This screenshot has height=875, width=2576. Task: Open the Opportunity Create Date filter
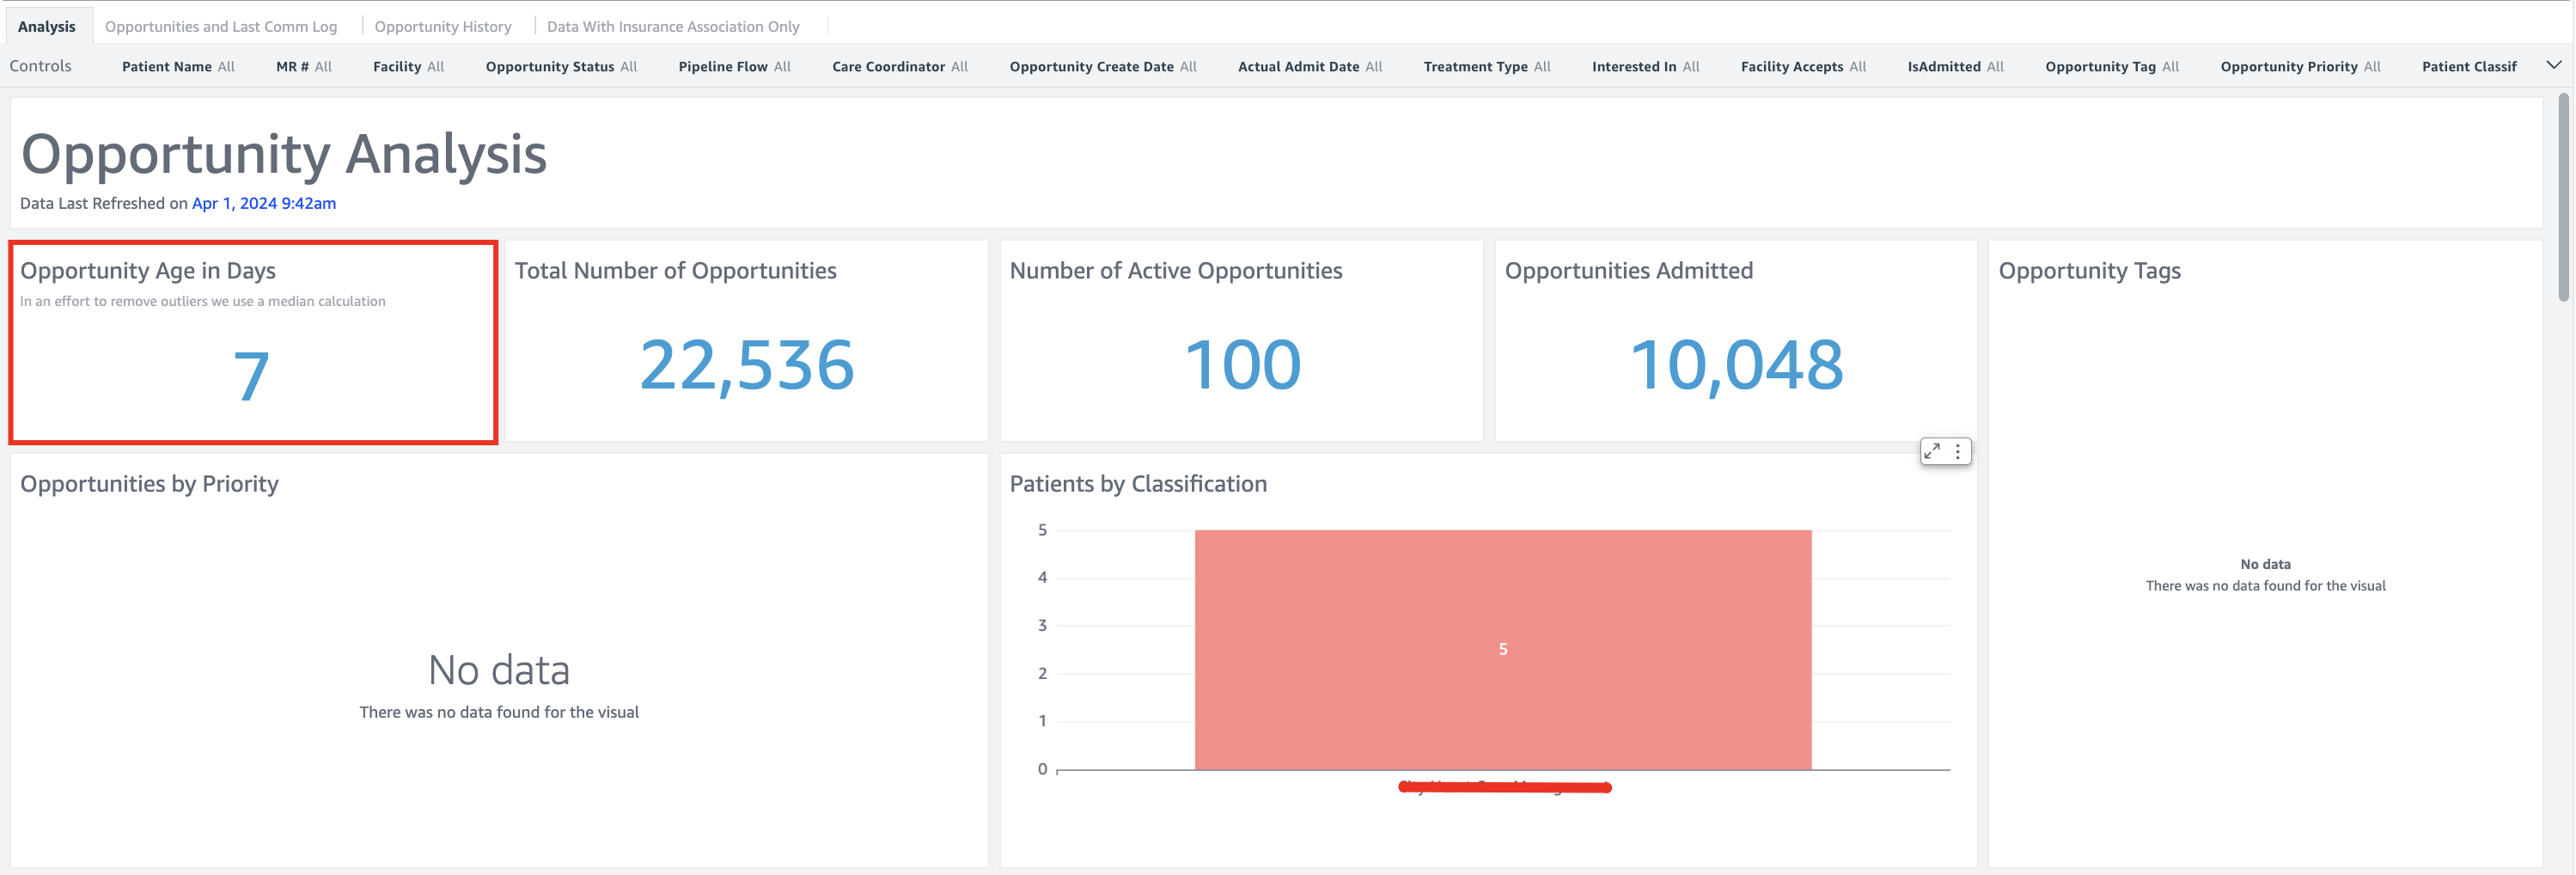click(x=1102, y=66)
